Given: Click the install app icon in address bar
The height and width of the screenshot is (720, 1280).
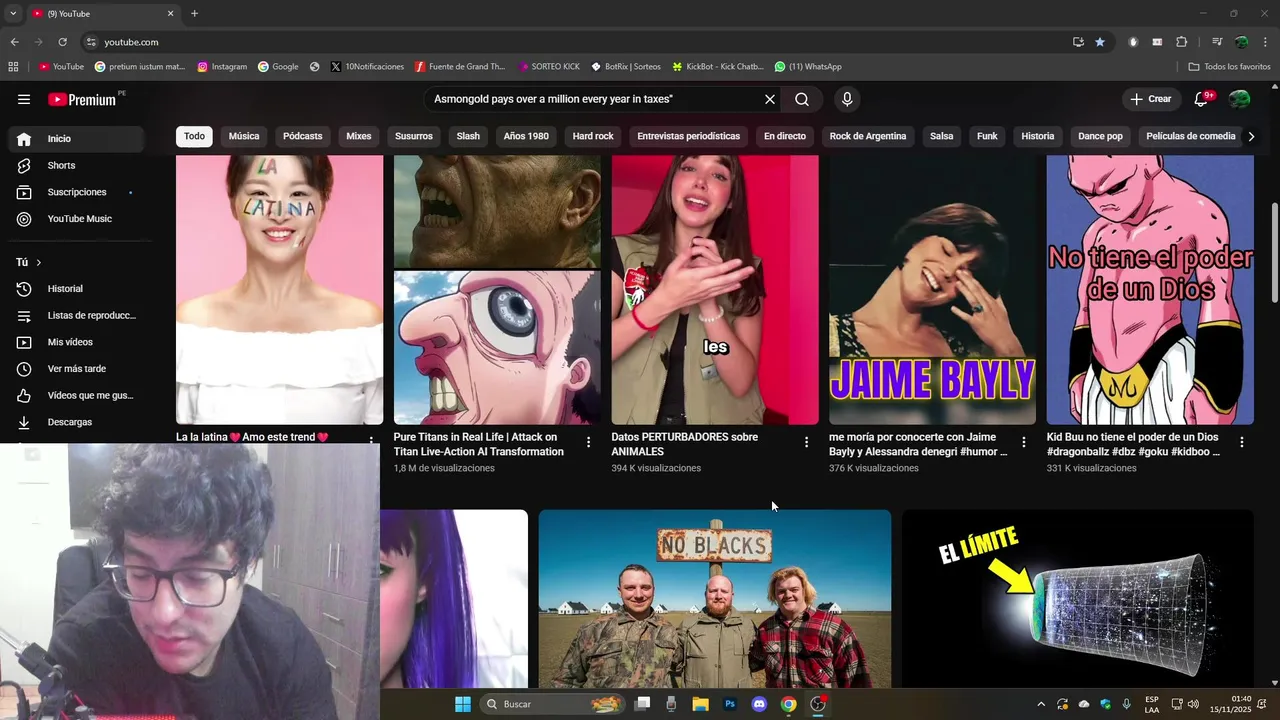Looking at the screenshot, I should [x=1078, y=42].
